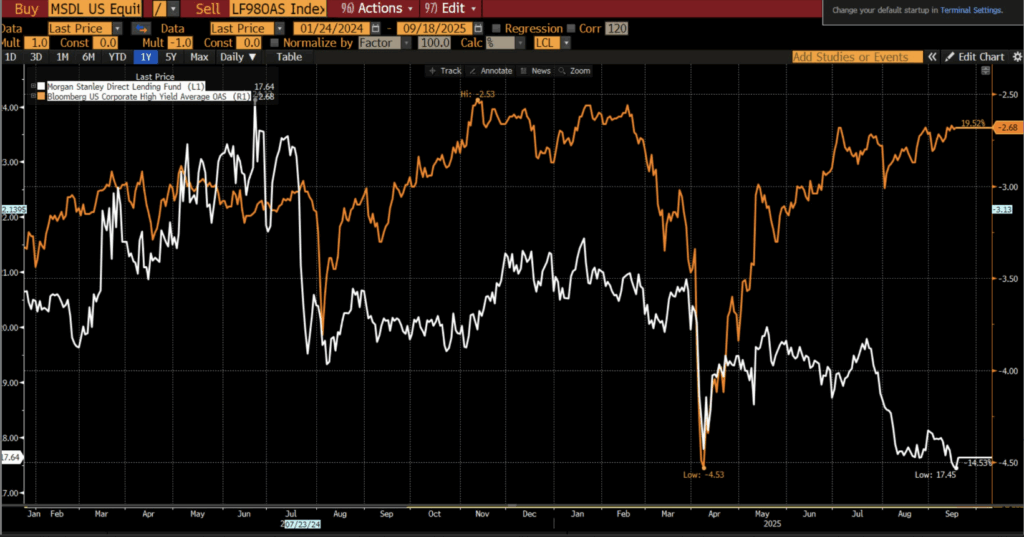Viewport: 1024px width, 537px height.
Task: Click the swap securities arrows icon
Action: [140, 29]
